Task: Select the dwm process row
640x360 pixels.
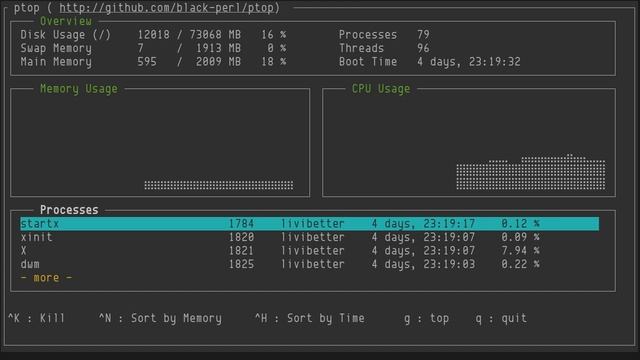Action: [x=310, y=264]
